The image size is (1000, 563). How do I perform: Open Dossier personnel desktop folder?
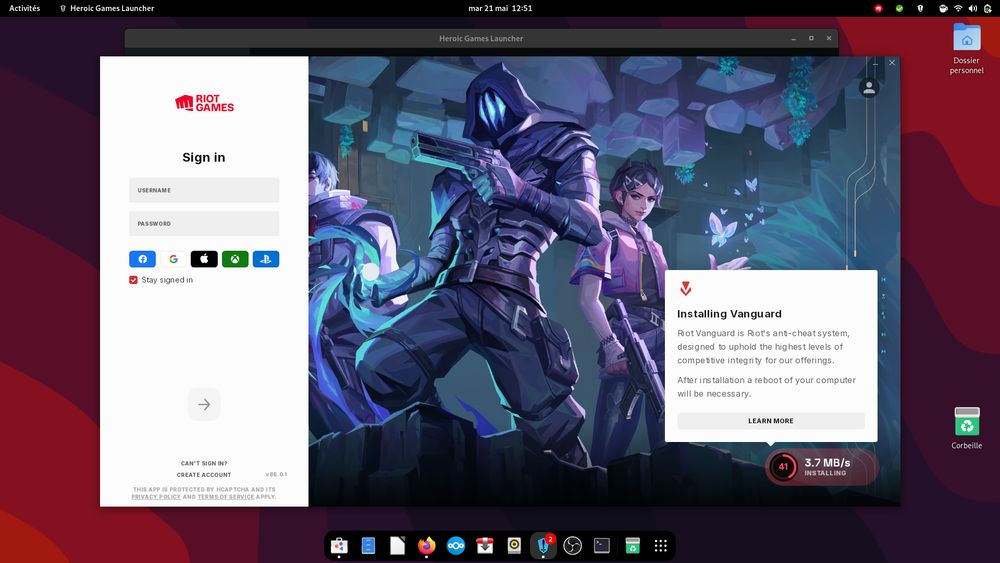tap(967, 48)
